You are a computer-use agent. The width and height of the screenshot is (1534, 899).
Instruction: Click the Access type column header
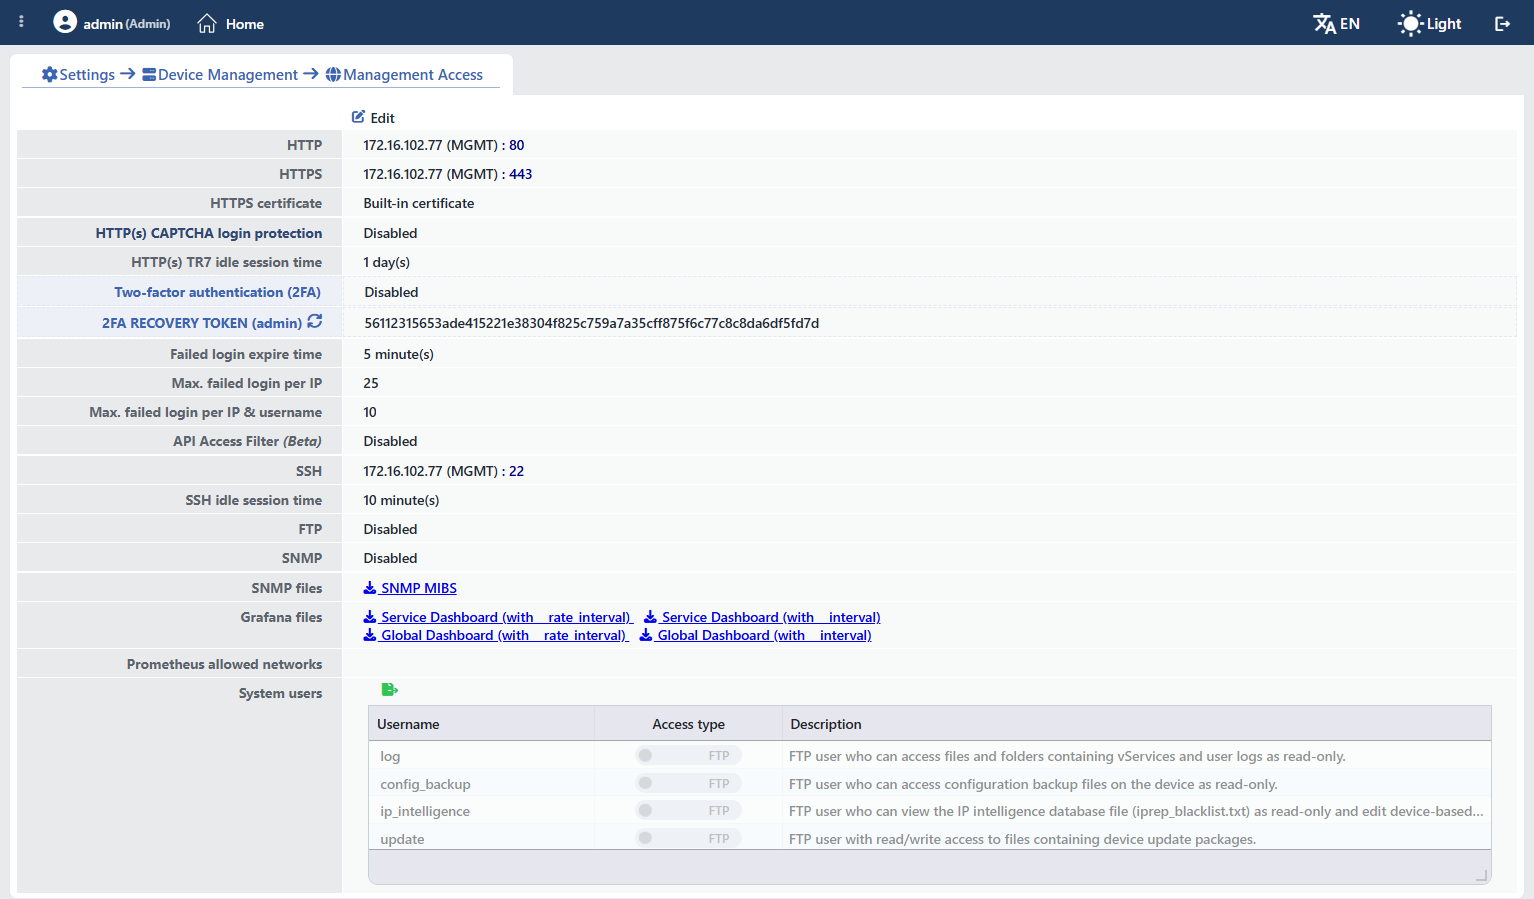coord(688,724)
